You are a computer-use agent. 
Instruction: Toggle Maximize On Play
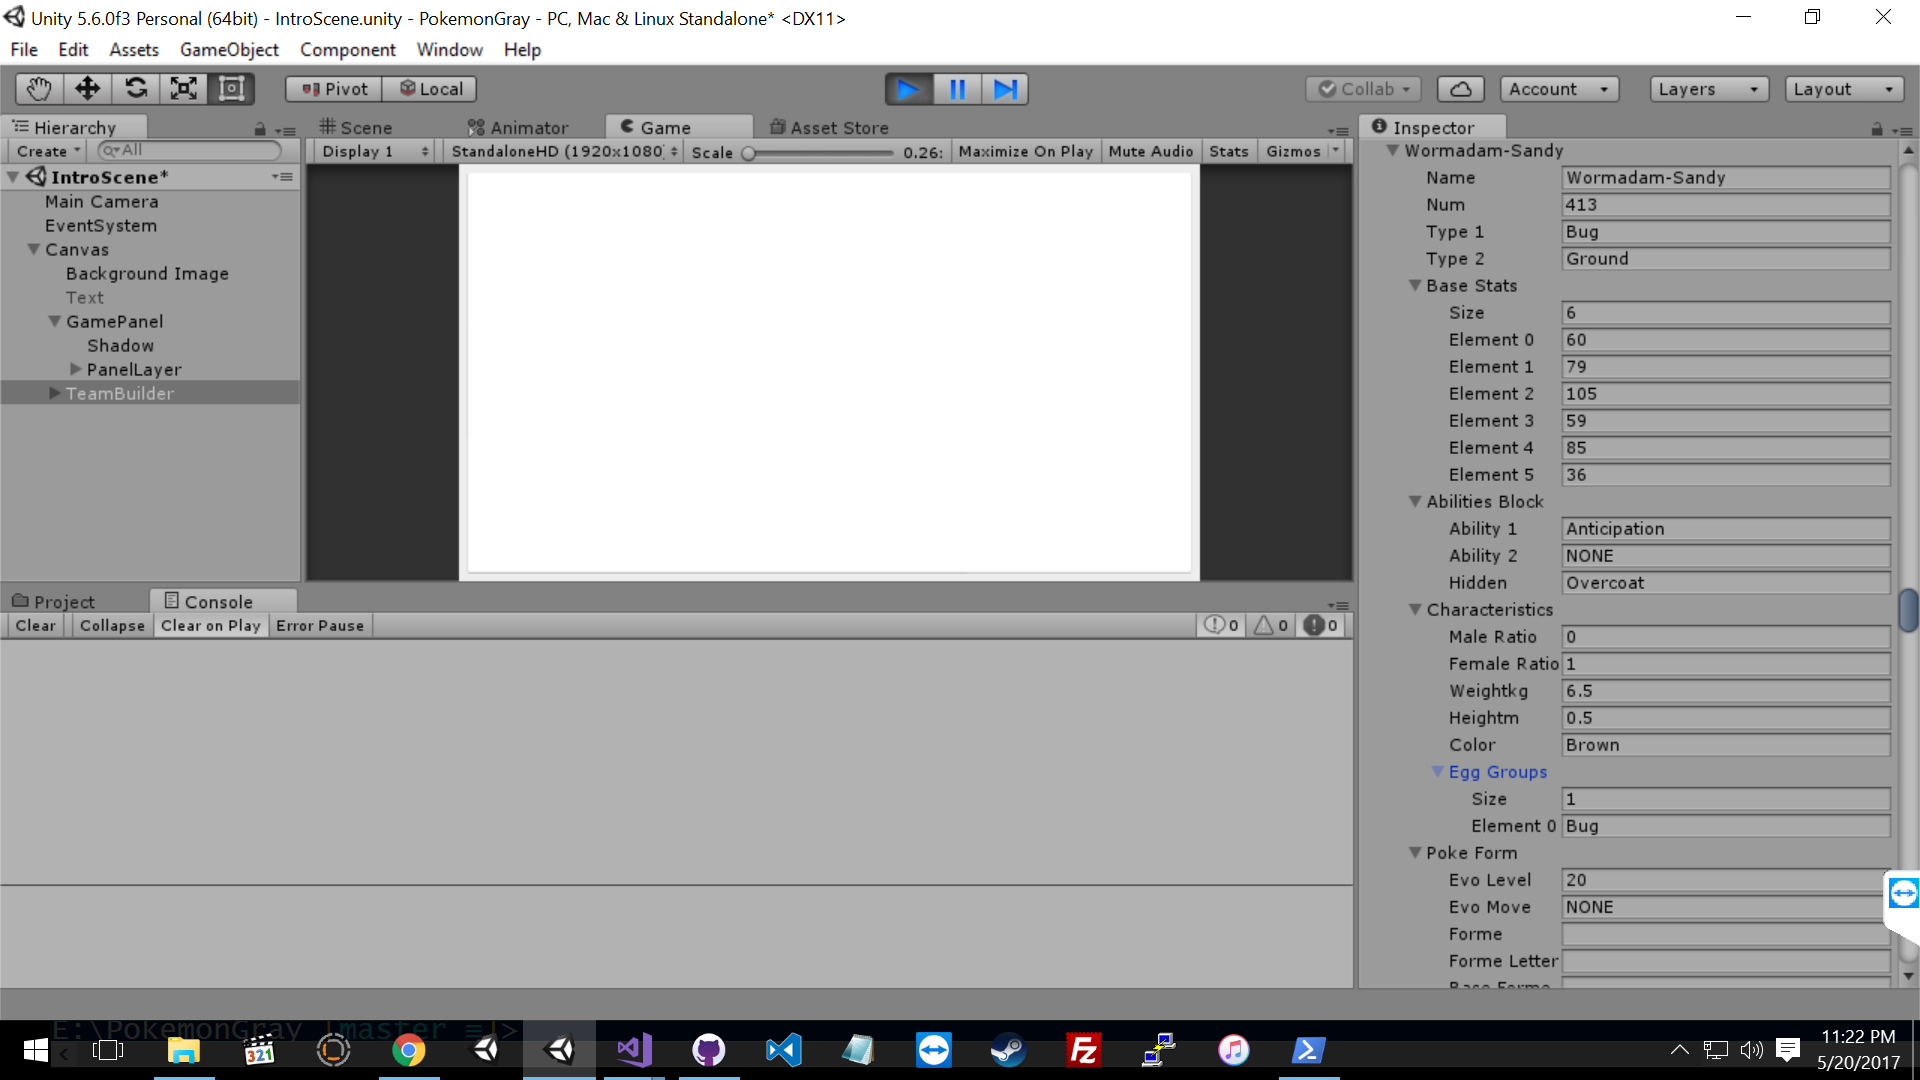(x=1025, y=151)
